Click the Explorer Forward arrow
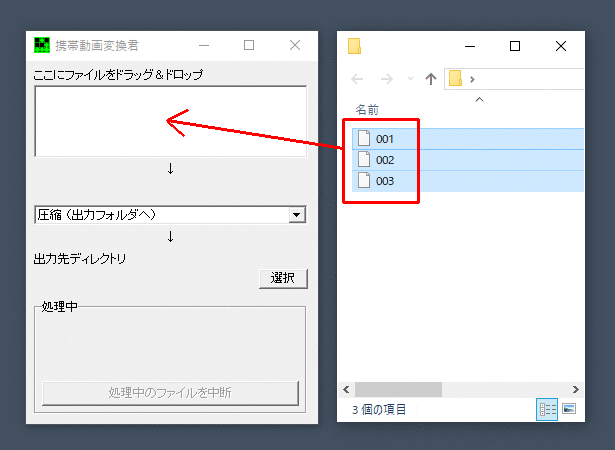Viewport: 615px width, 450px height. pyautogui.click(x=386, y=78)
